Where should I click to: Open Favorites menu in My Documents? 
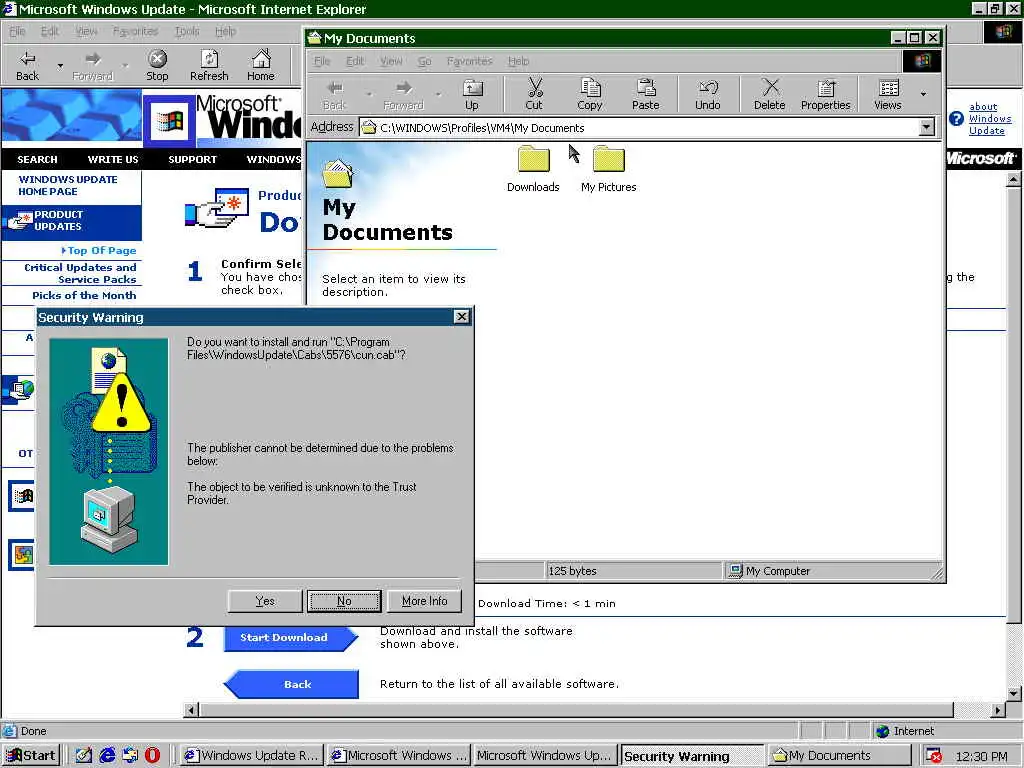coord(470,61)
